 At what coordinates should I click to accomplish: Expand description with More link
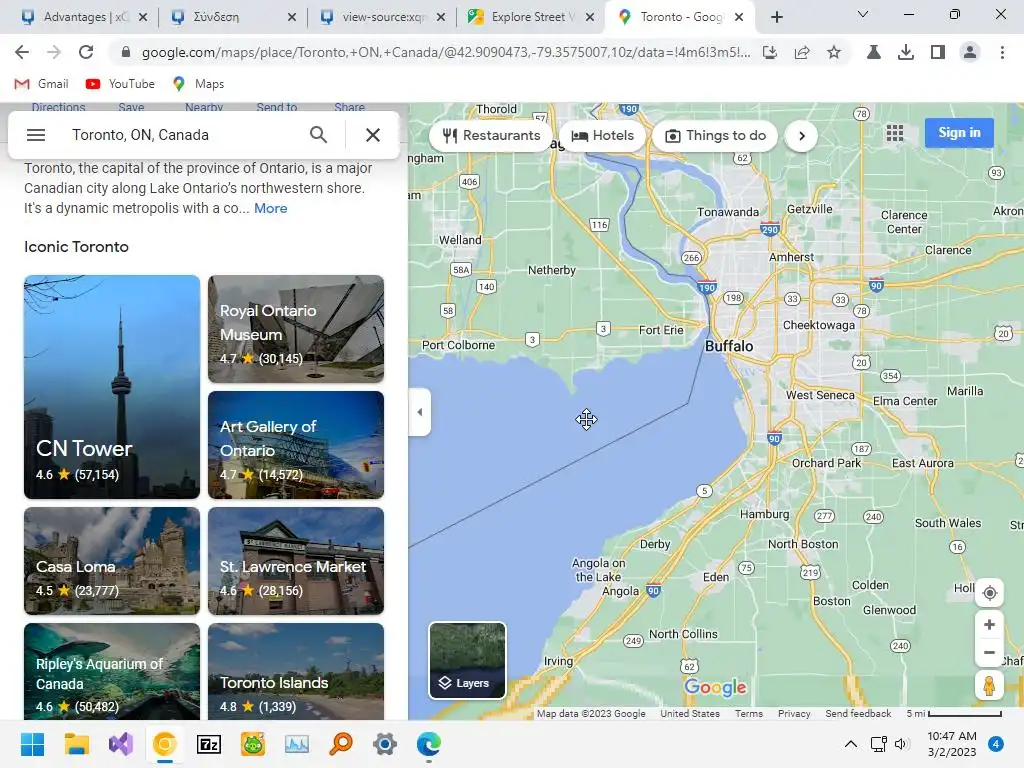point(270,208)
